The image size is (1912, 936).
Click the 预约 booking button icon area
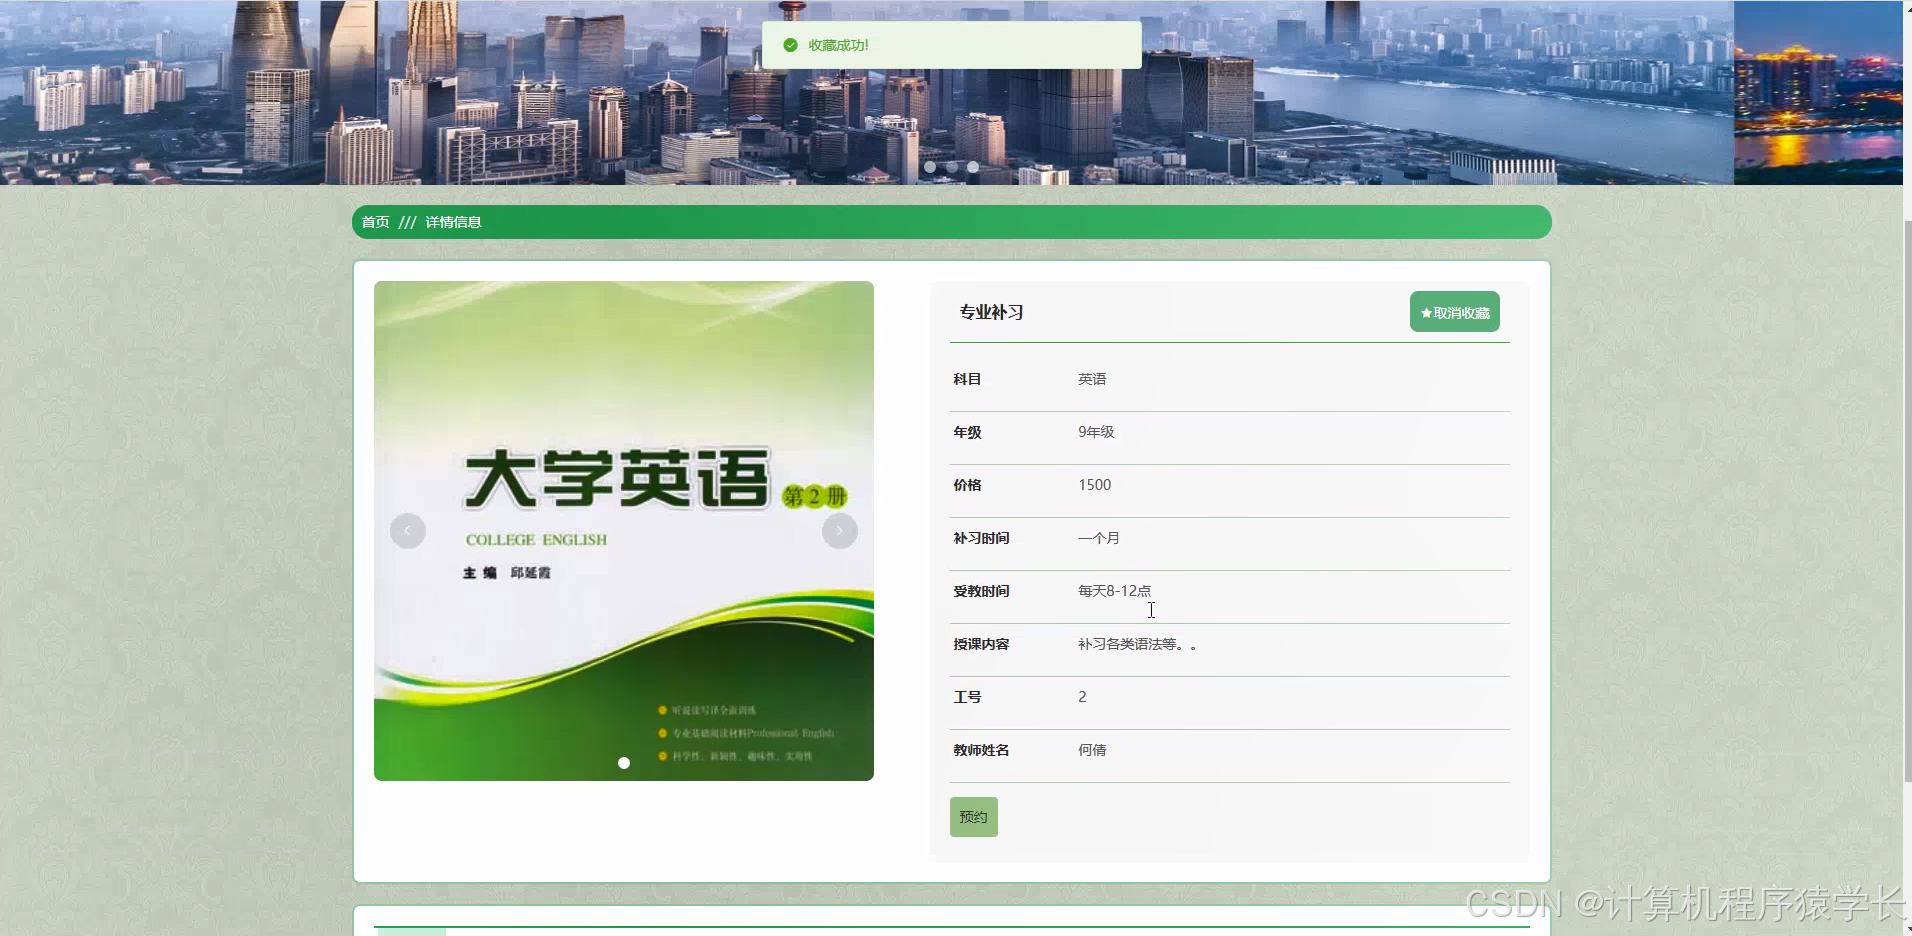coord(973,816)
